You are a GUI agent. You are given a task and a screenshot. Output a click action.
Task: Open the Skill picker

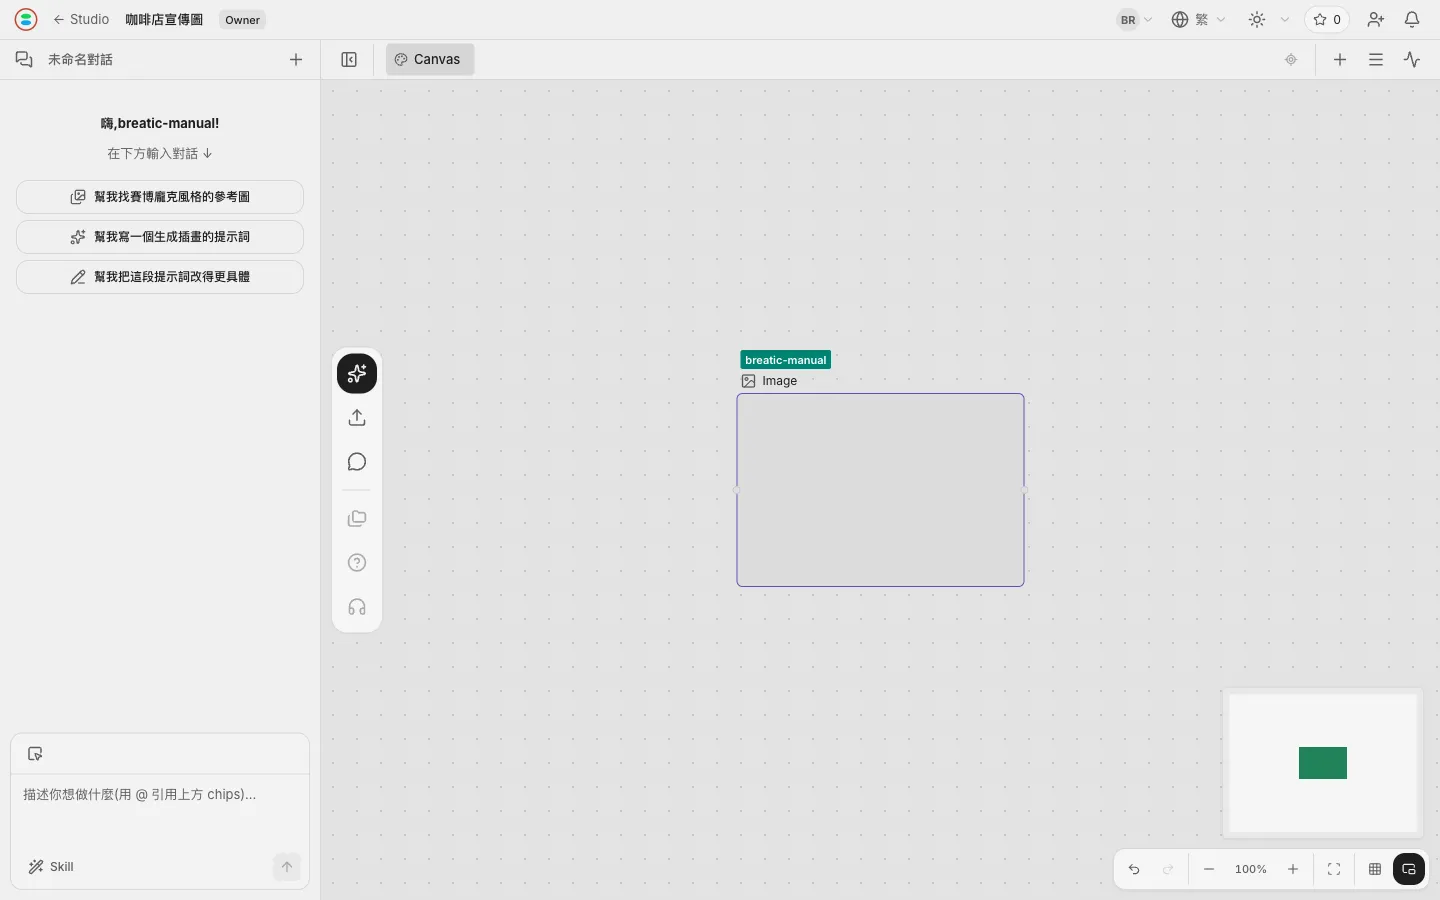pyautogui.click(x=51, y=867)
